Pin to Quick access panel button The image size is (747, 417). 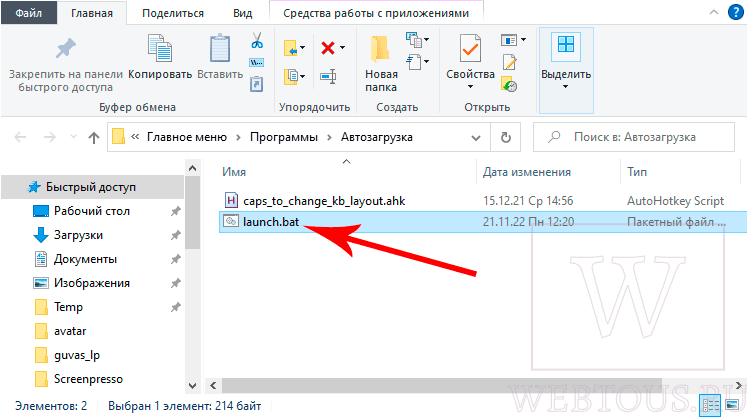66,63
